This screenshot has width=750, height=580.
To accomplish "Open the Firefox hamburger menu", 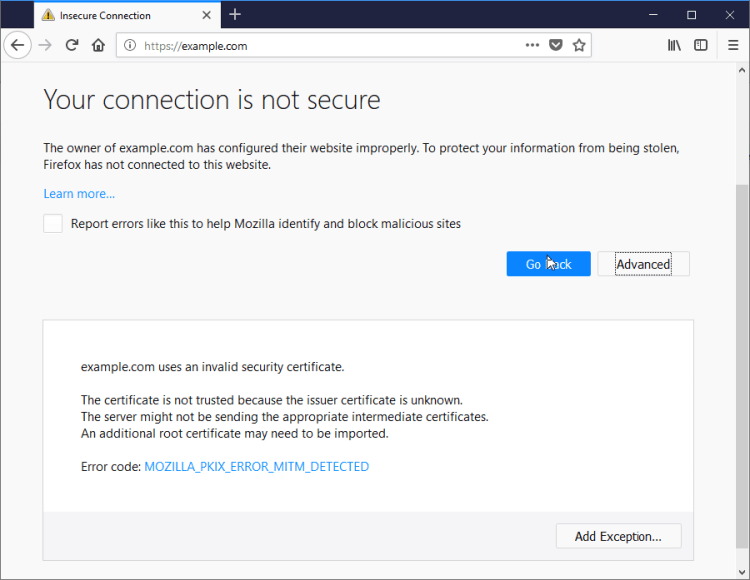I will [733, 45].
